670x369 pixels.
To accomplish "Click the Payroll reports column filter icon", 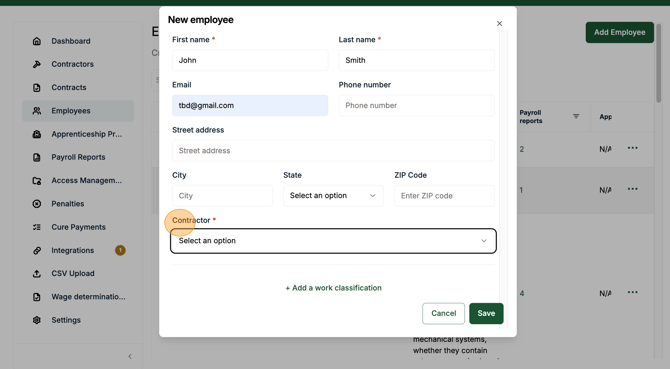I will [576, 116].
